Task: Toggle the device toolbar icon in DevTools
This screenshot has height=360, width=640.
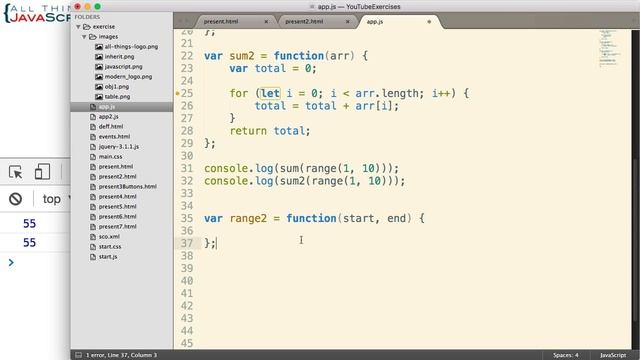Action: tap(42, 172)
